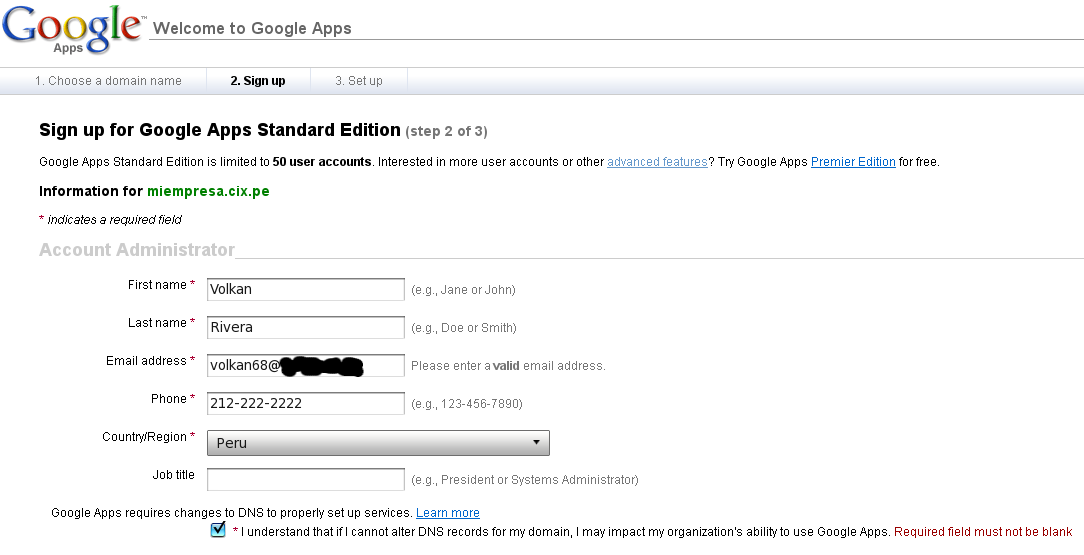Click the Please enter a valid email address hint
The width and height of the screenshot is (1084, 555).
[x=508, y=366]
